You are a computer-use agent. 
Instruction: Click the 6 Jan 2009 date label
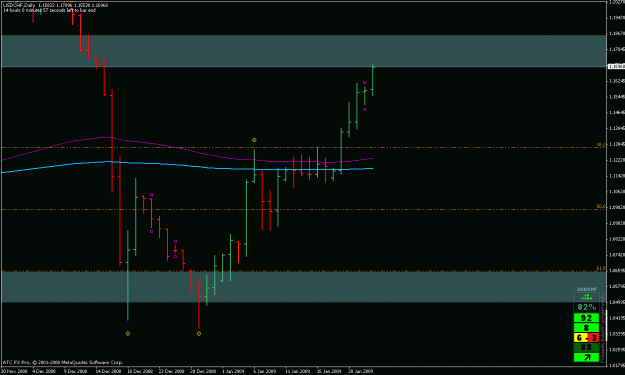pos(265,371)
